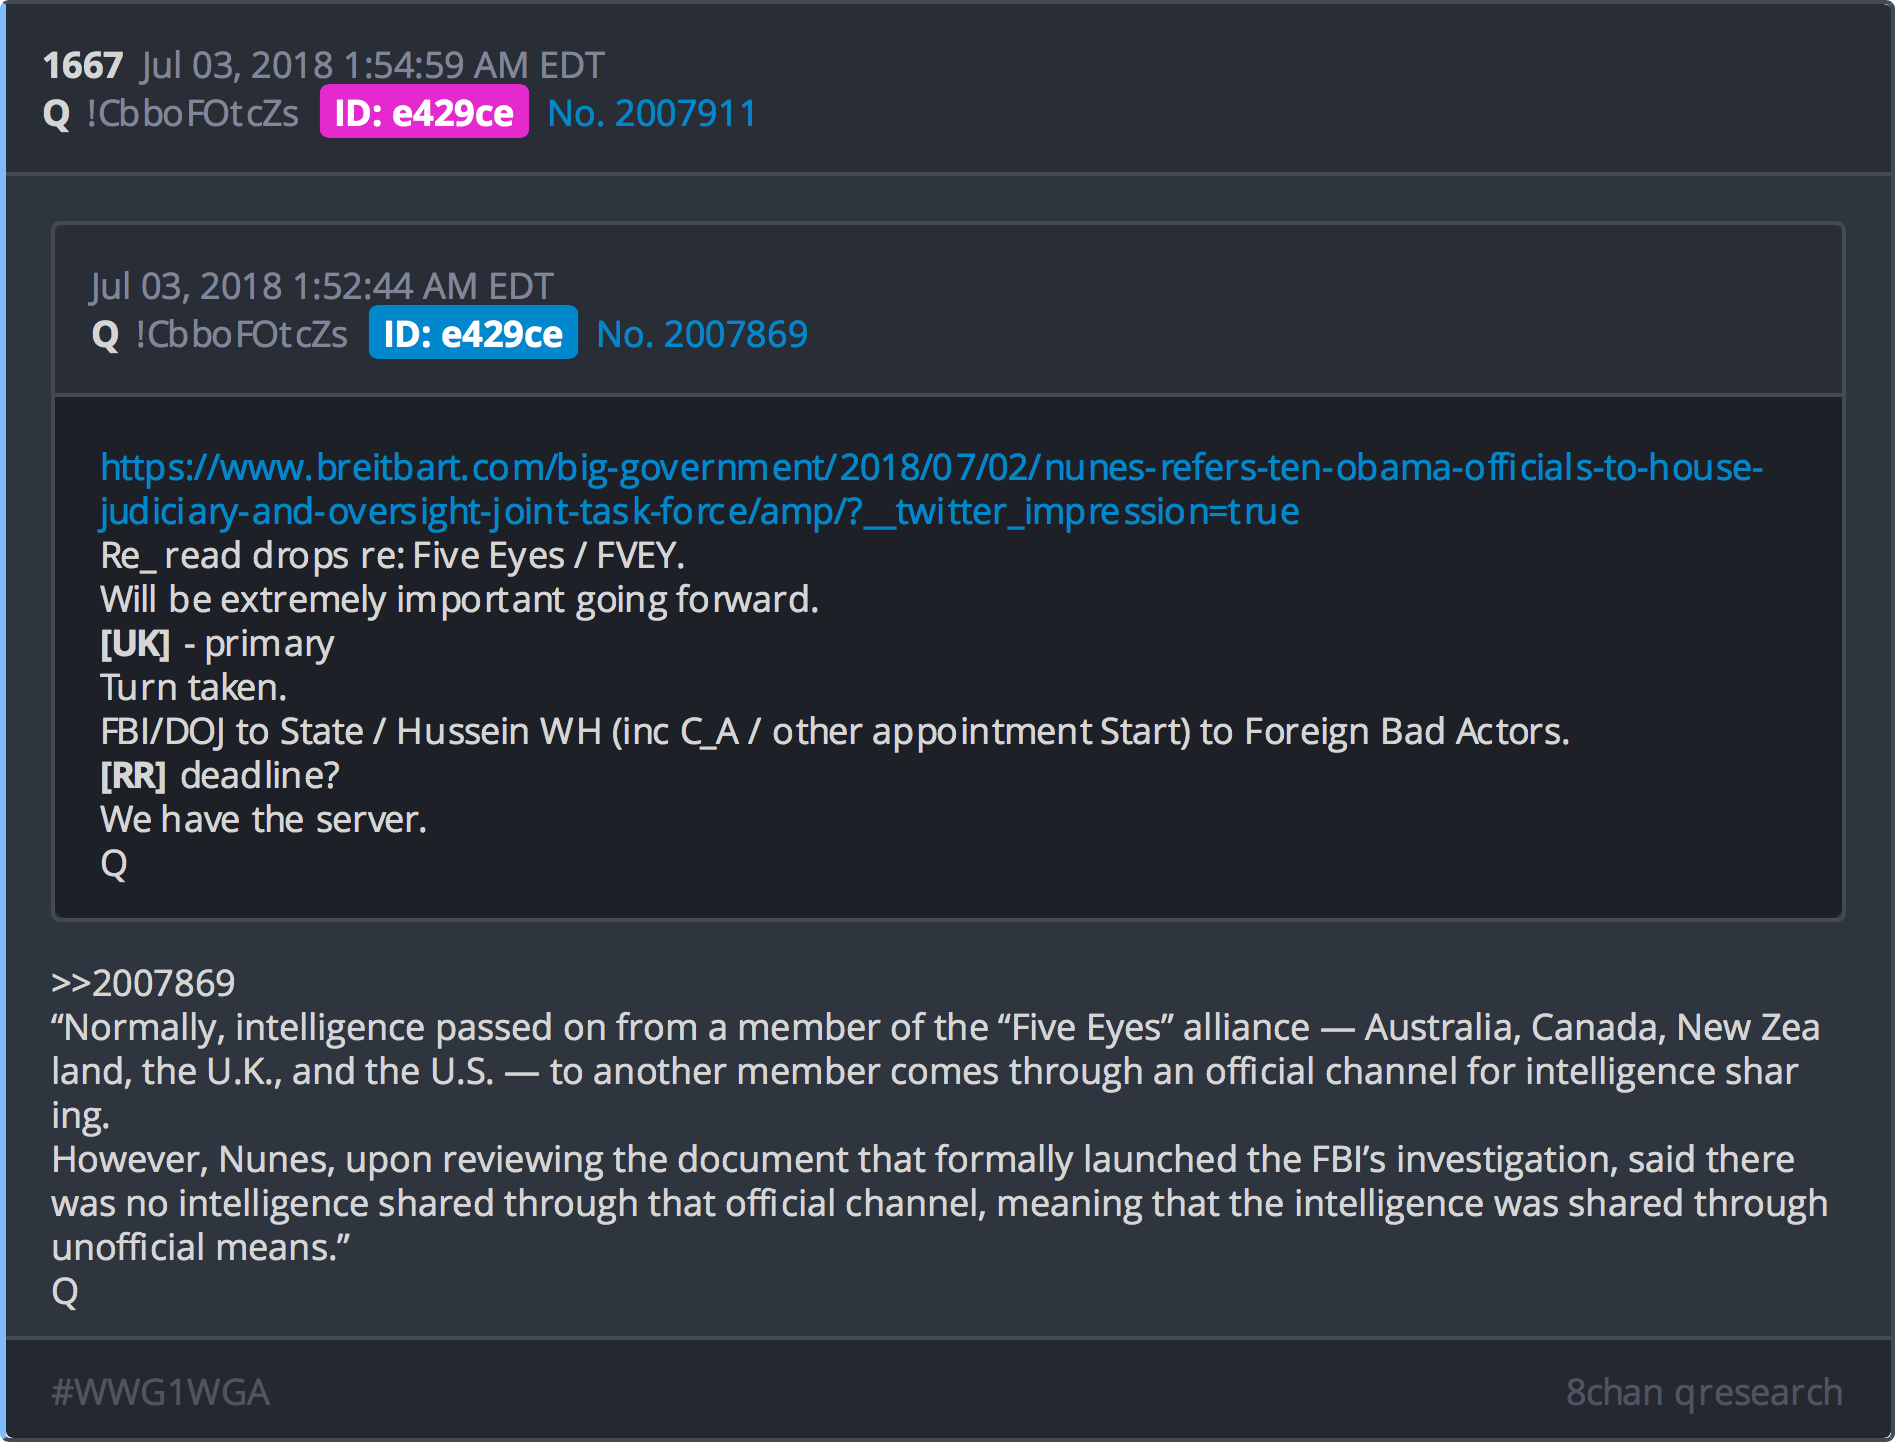This screenshot has height=1442, width=1896.
Task: Click the "Will be extremely important going forward" line
Action: [x=459, y=600]
